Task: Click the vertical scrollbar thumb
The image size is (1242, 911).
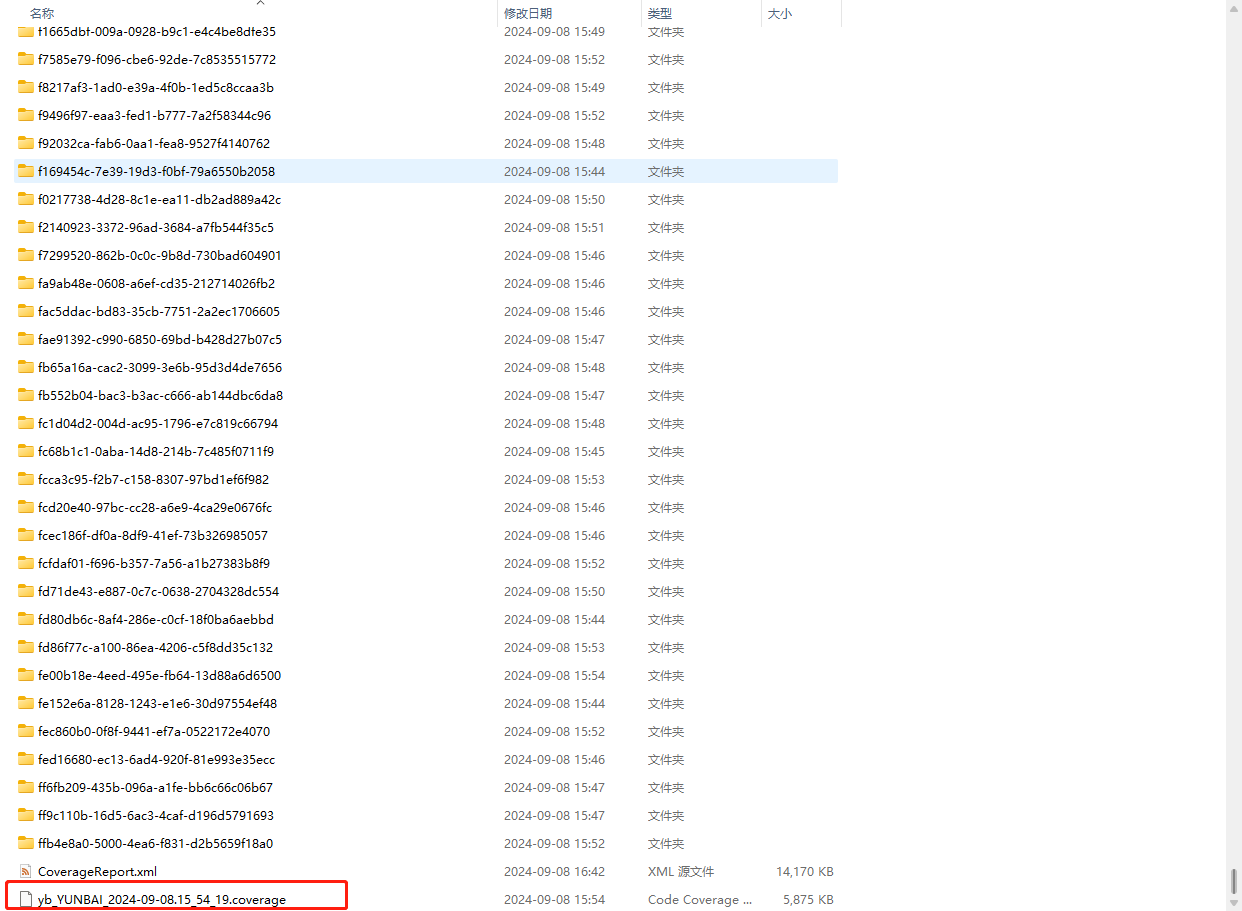Action: tap(1233, 882)
